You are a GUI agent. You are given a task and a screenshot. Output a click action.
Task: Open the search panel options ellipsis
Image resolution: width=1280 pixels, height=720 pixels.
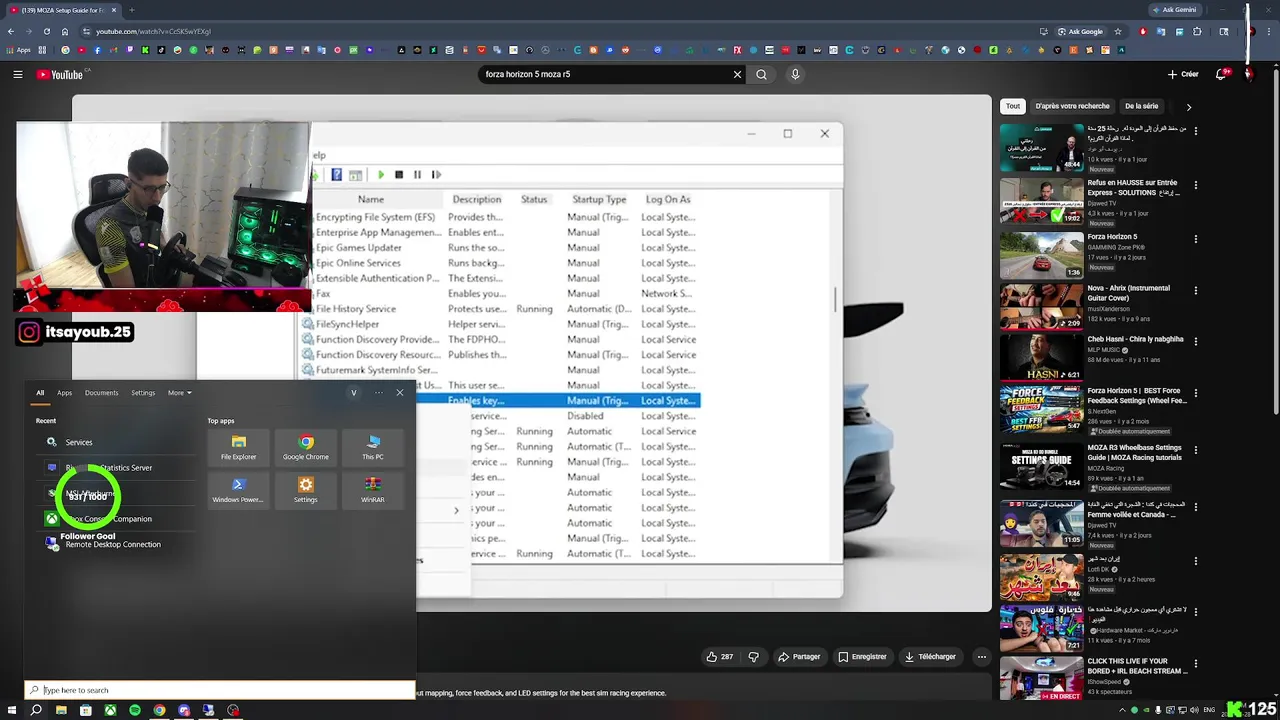(379, 393)
